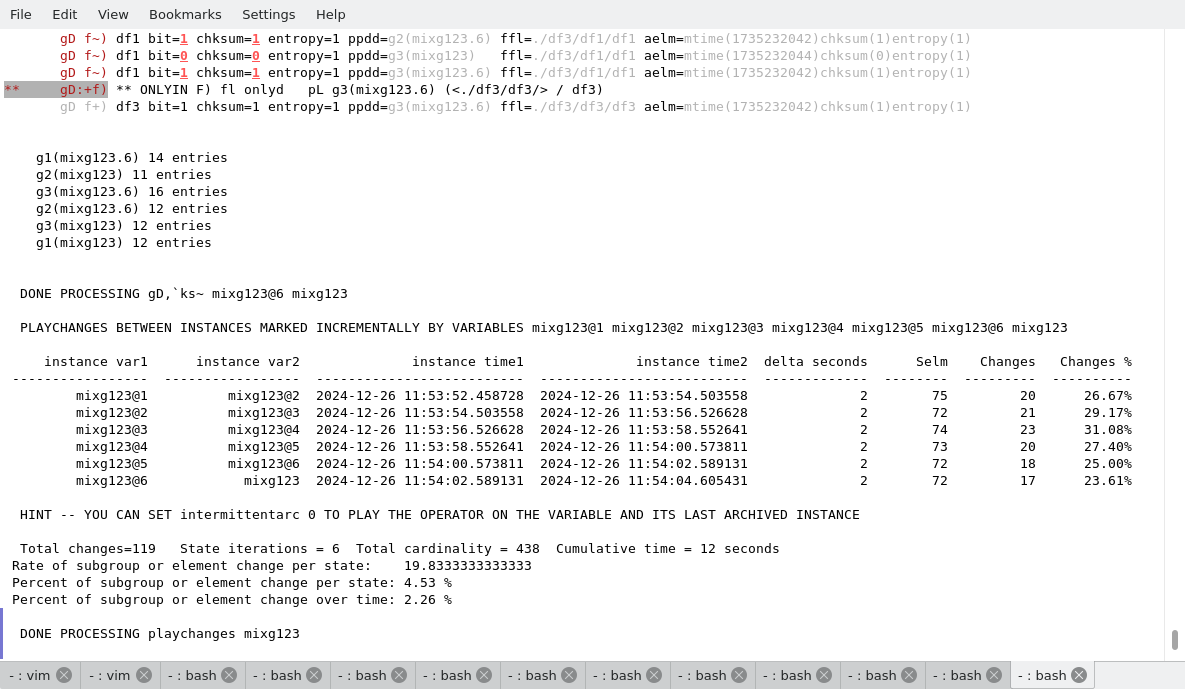Screen dimensions: 1185x689
Task: Close the second vim tab
Action: click(144, 675)
